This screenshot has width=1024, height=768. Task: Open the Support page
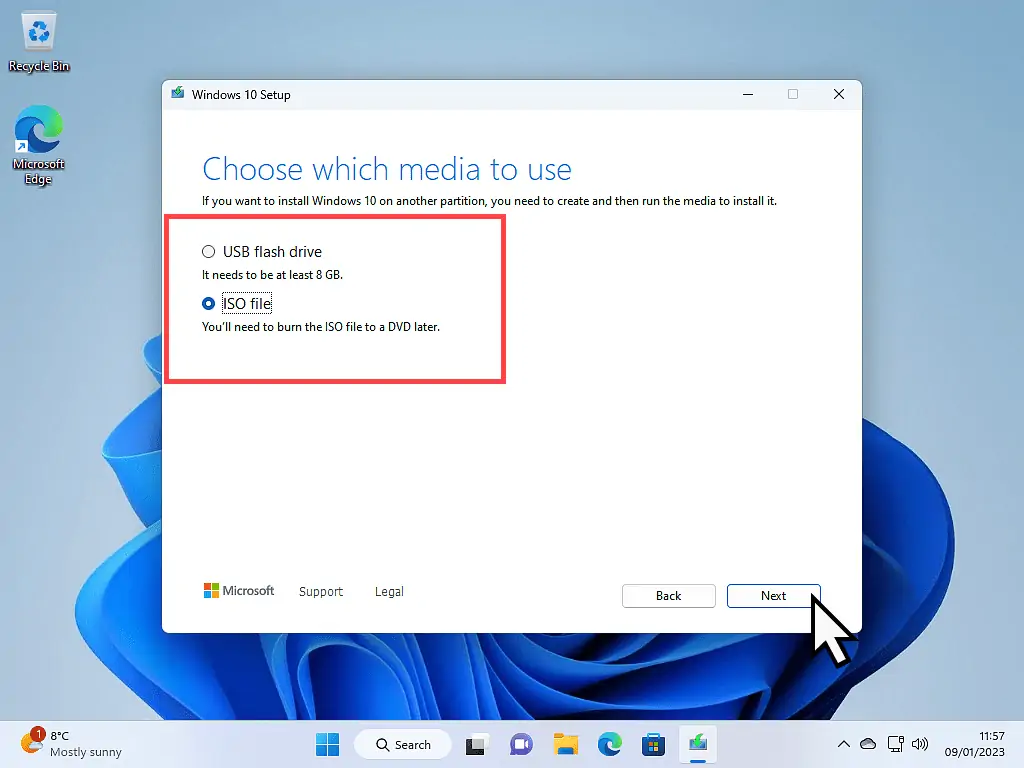(x=320, y=591)
